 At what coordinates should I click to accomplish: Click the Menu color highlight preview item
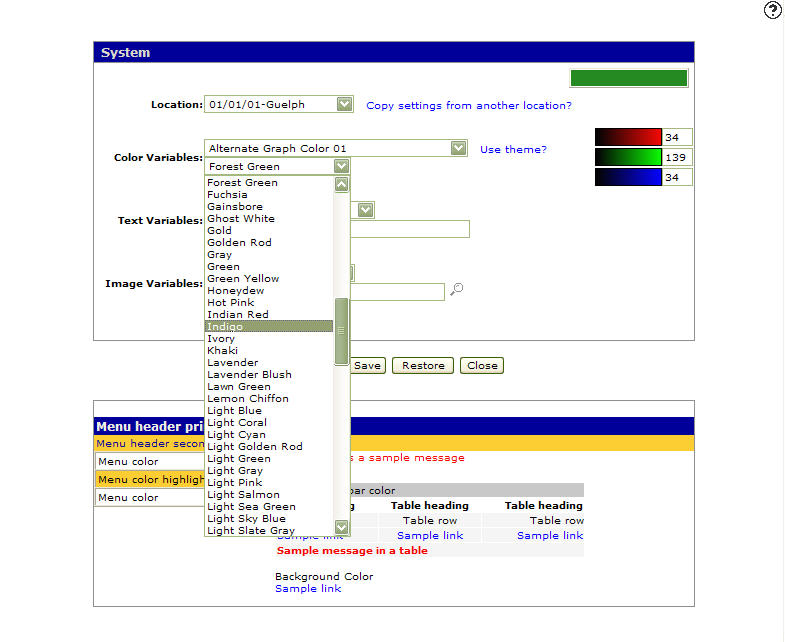[x=150, y=480]
